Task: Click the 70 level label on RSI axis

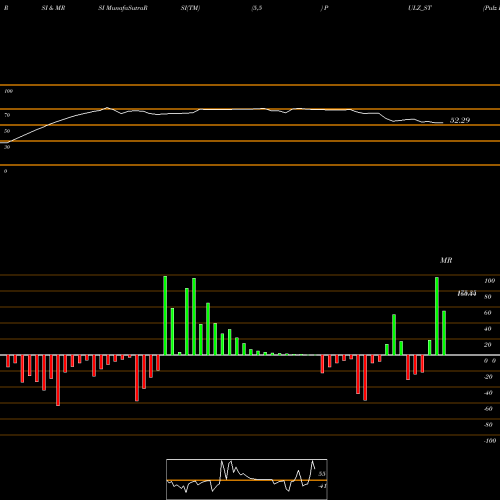Action: (7, 115)
